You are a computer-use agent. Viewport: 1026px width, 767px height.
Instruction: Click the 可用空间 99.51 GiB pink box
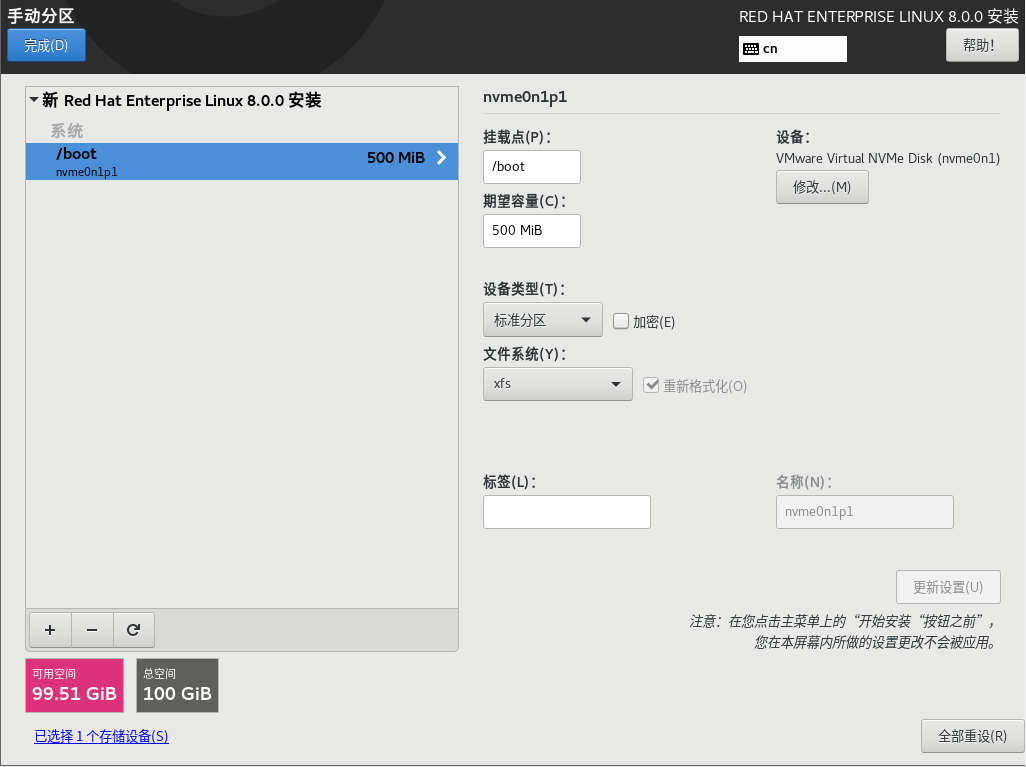click(75, 685)
